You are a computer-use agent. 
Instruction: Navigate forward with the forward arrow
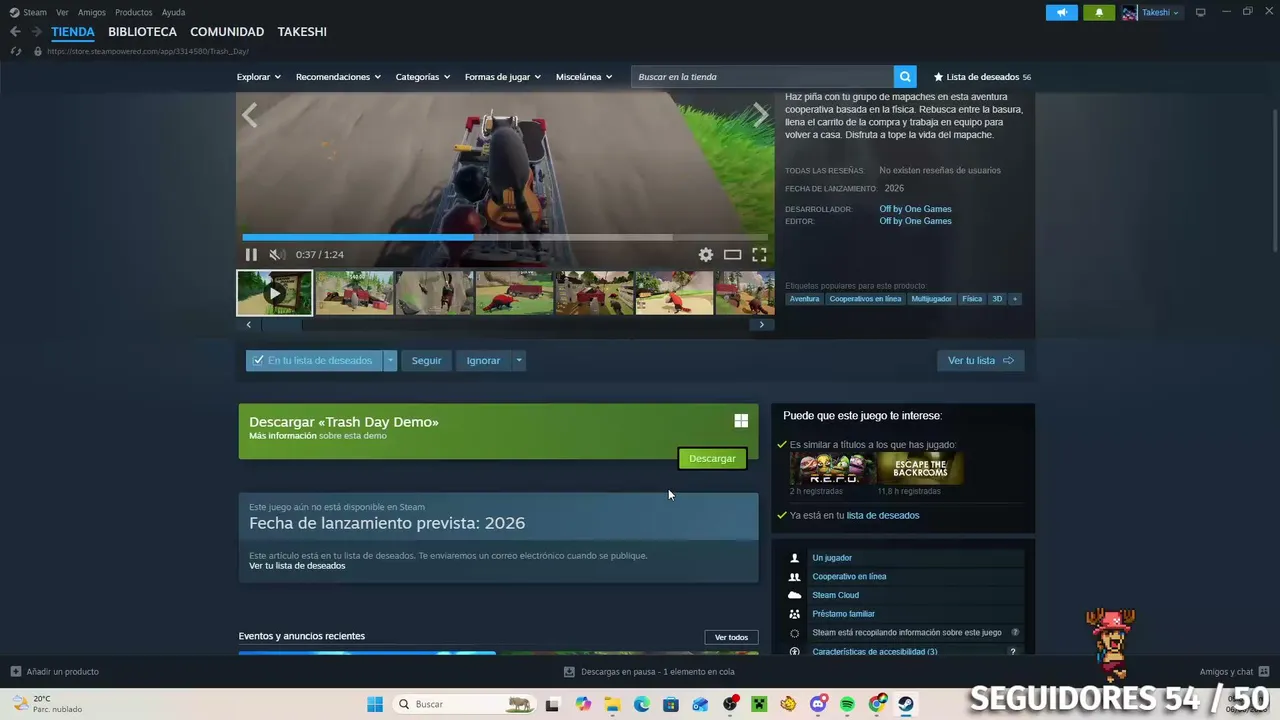(36, 32)
